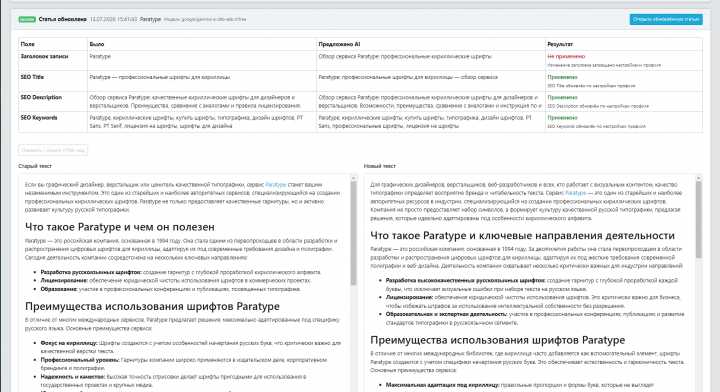
Task: Click the Лицензирование bullet in the old text
Action: point(176,280)
